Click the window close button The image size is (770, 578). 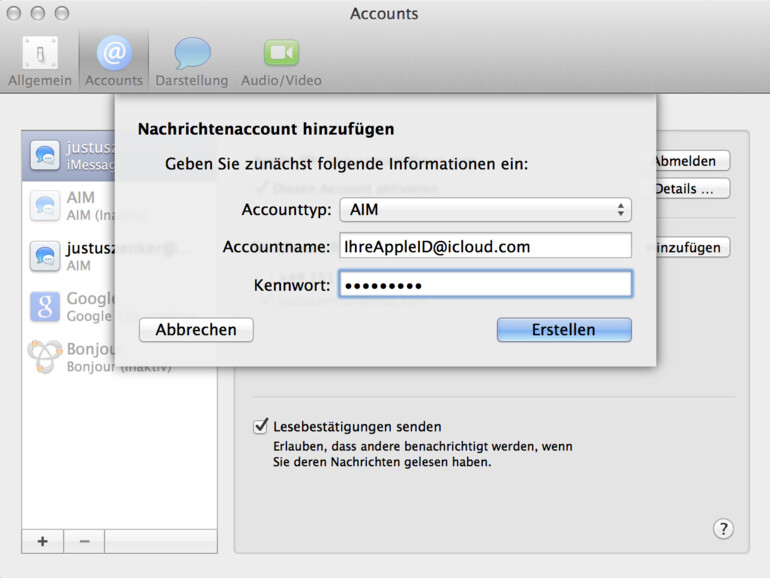(14, 13)
